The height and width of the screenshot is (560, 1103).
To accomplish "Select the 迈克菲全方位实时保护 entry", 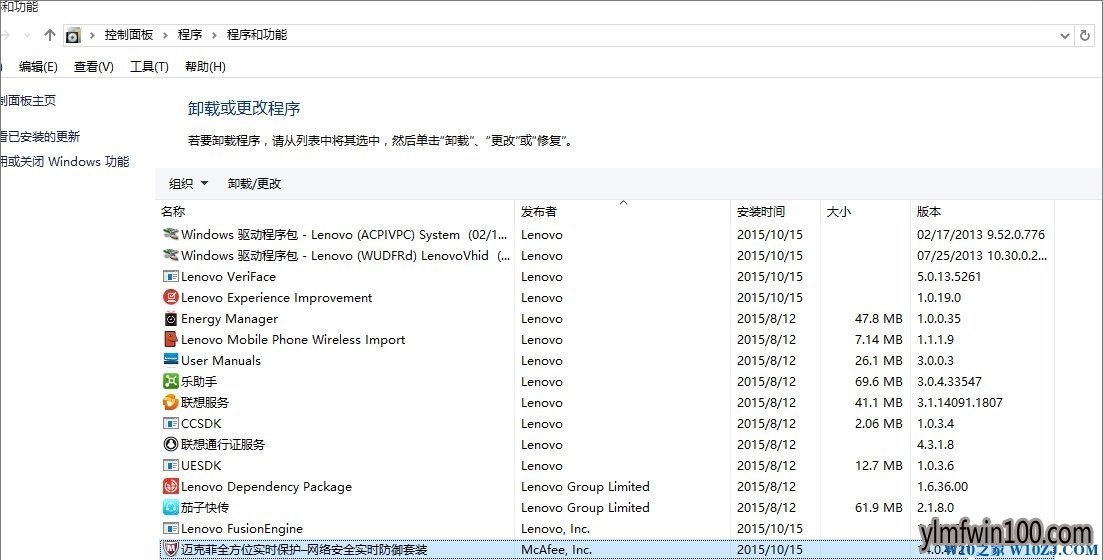I will coord(304,549).
